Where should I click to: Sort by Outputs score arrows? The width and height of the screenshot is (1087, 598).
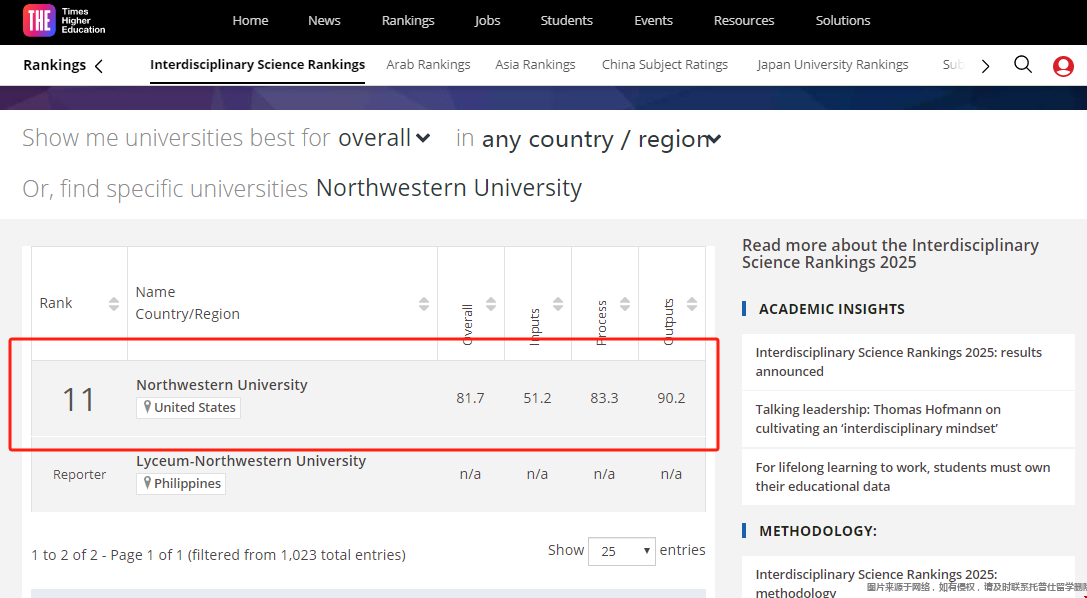[692, 304]
